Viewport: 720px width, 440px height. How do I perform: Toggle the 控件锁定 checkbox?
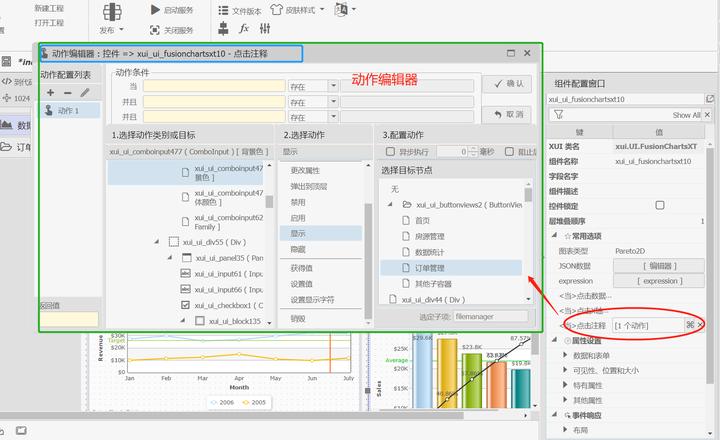pos(659,205)
